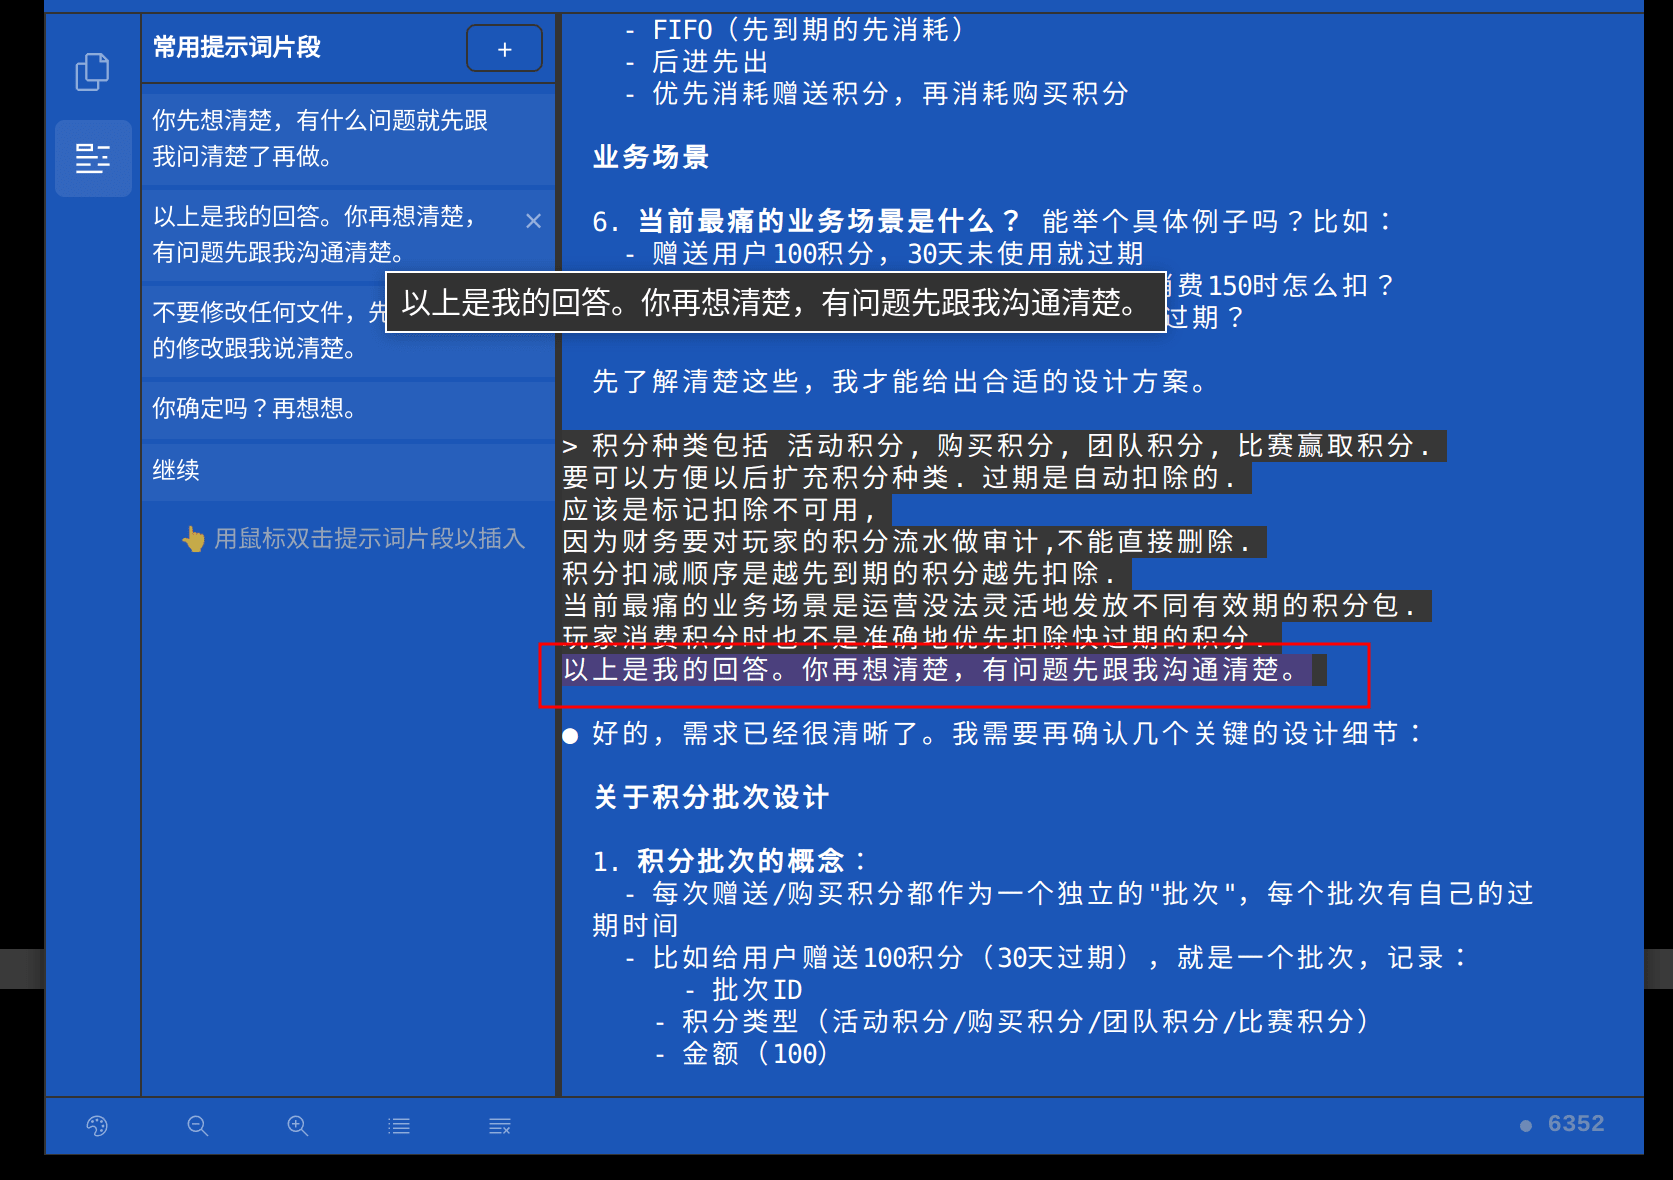Open the theme palette icon in bottom toolbar
The width and height of the screenshot is (1673, 1180).
96,1126
